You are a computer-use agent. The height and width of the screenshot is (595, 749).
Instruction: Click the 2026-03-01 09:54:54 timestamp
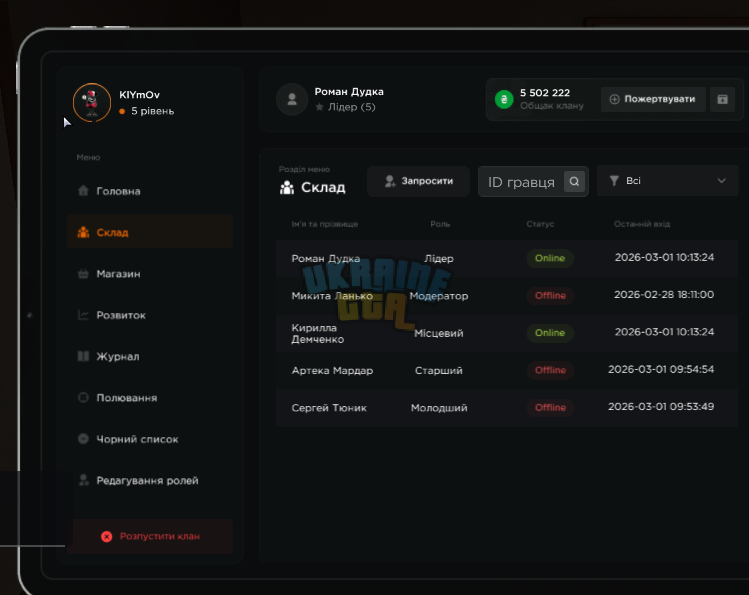[661, 369]
